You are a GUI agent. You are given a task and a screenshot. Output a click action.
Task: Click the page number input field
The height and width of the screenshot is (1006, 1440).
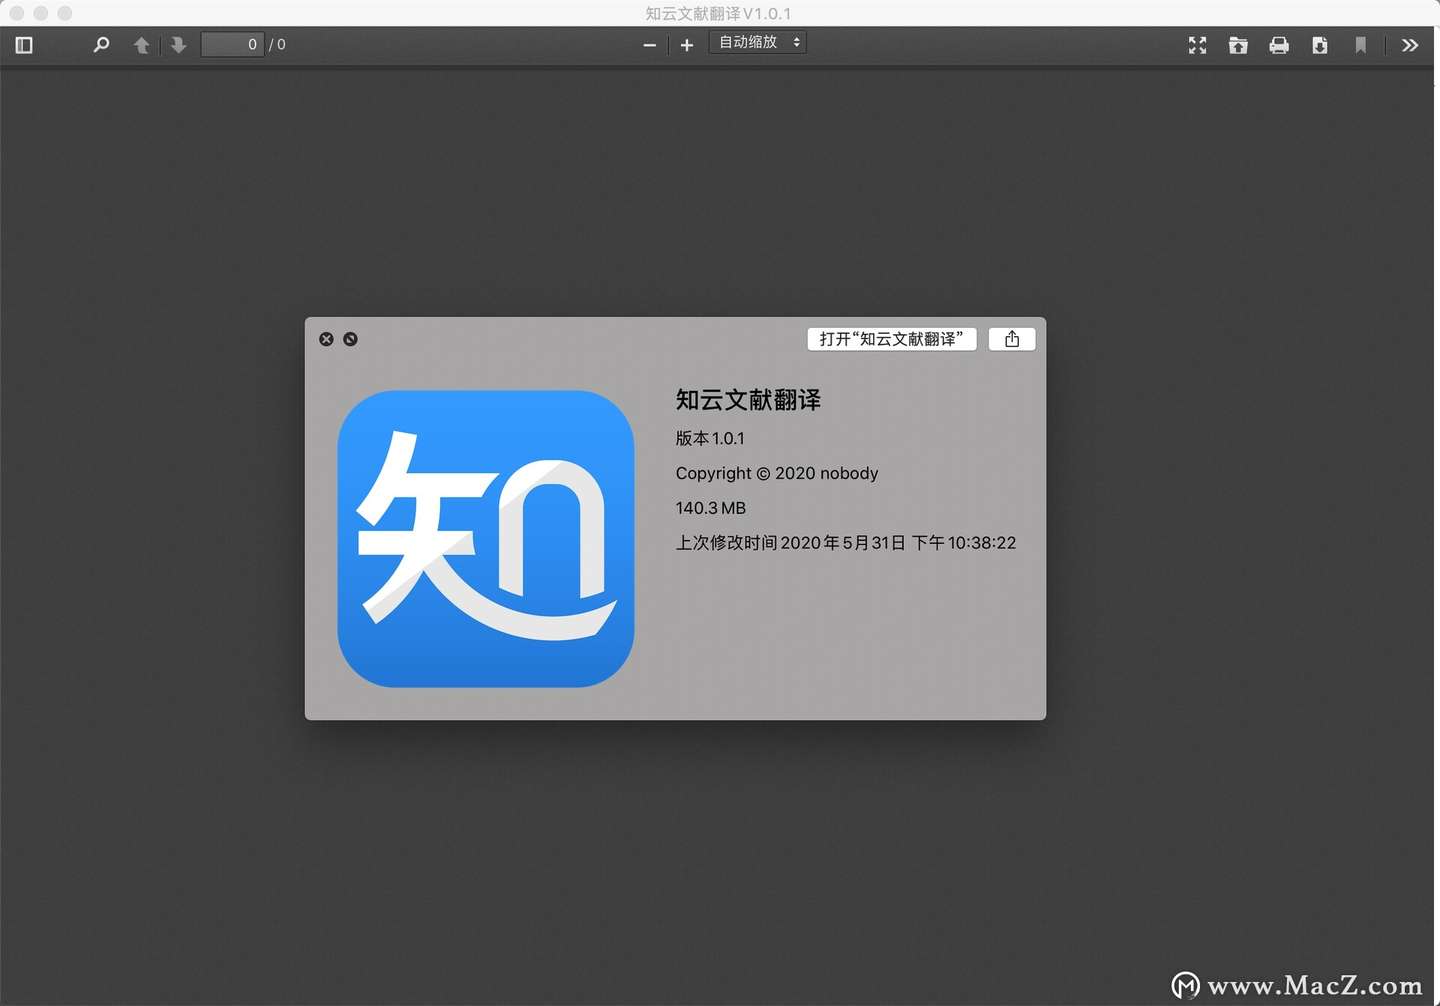tap(232, 44)
